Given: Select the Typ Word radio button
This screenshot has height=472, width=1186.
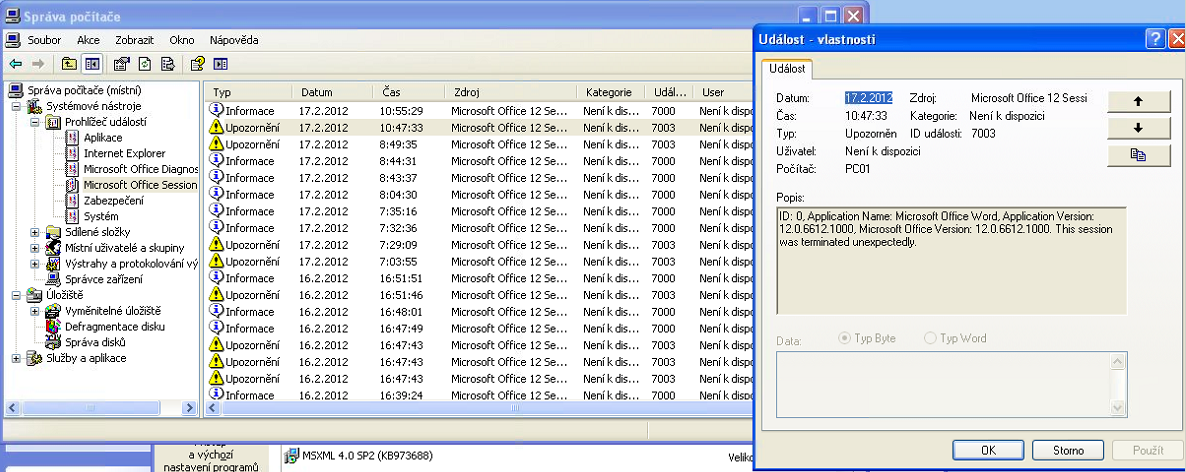Looking at the screenshot, I should coord(931,338).
